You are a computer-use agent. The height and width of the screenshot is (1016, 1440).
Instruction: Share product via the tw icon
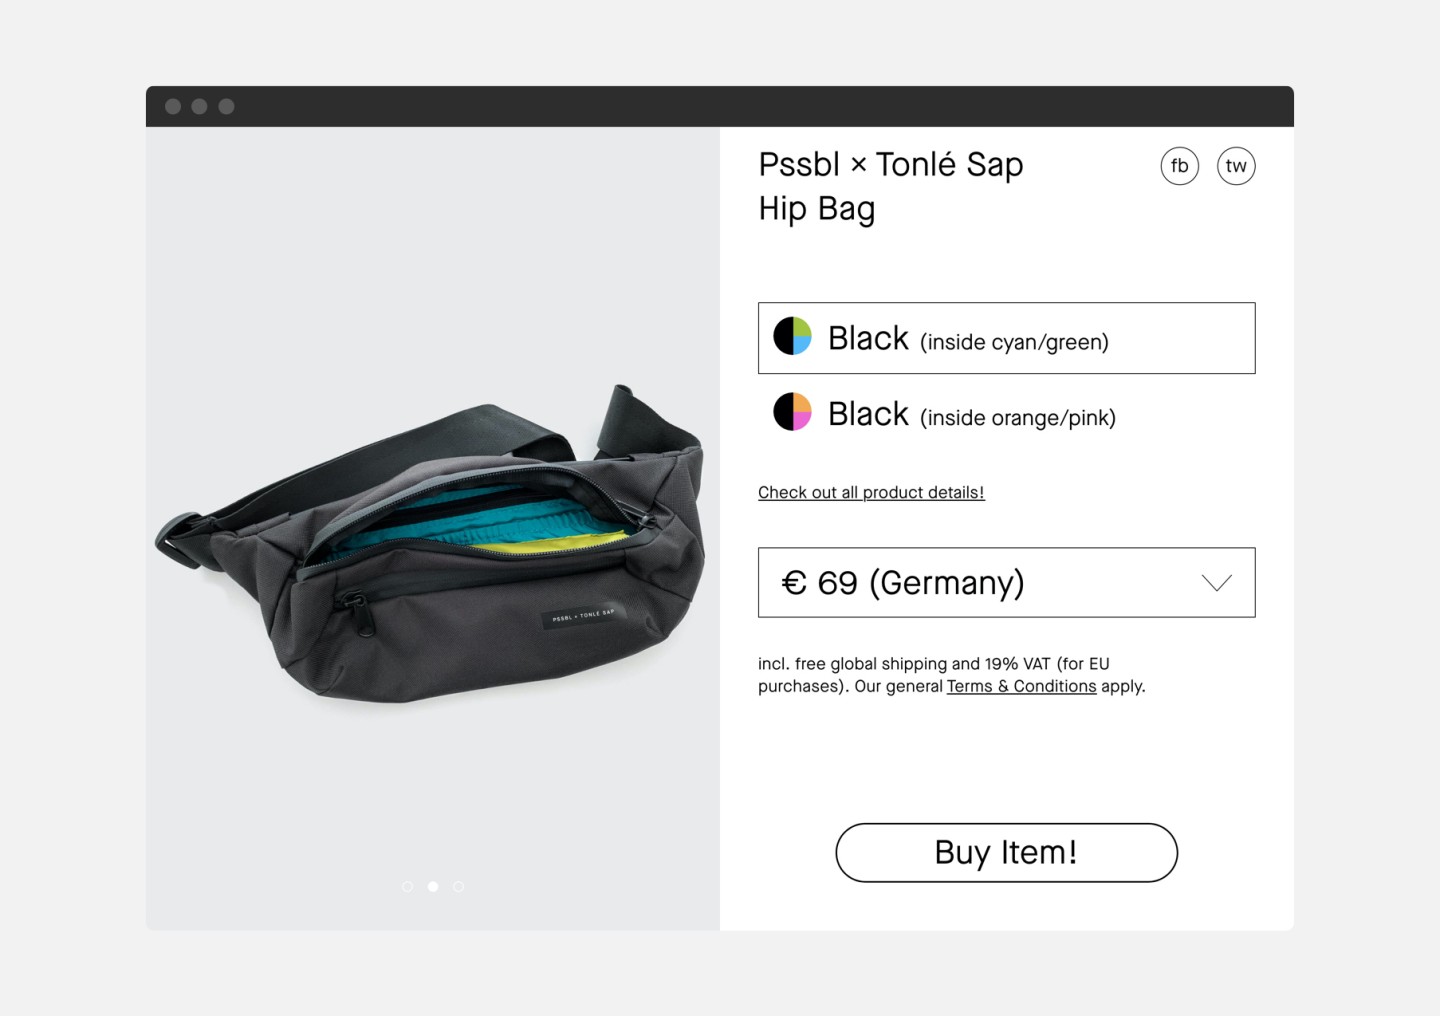[1236, 166]
